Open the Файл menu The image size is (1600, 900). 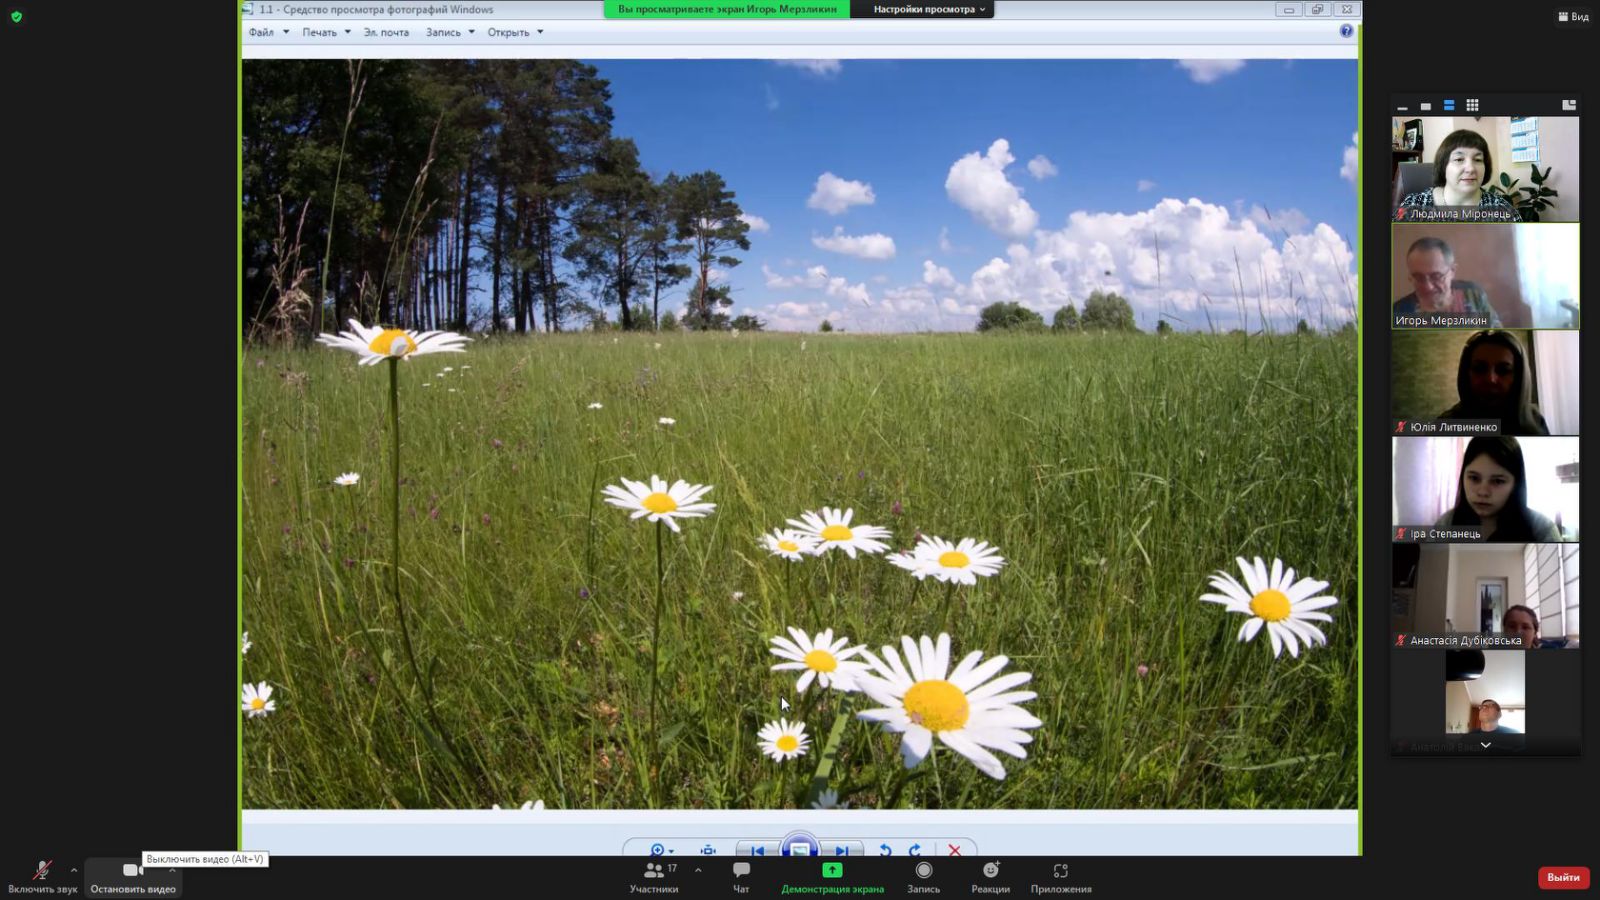click(x=262, y=32)
